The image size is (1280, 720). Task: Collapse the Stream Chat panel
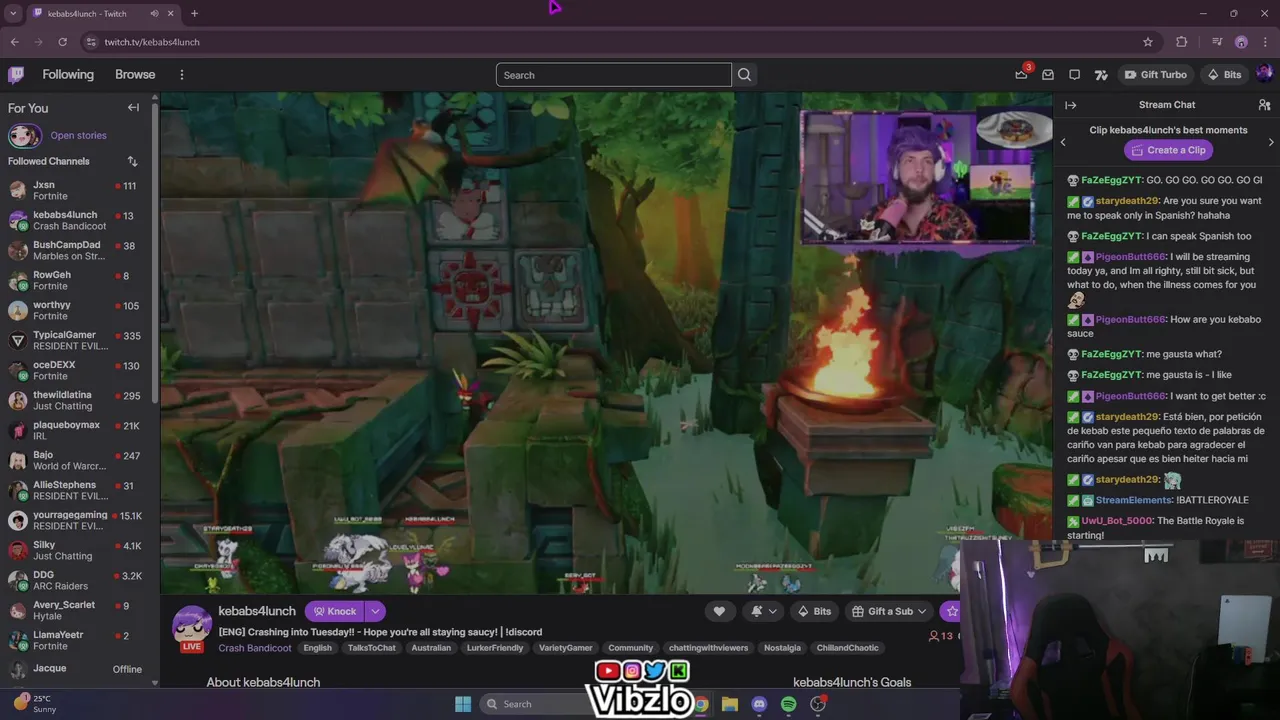(x=1070, y=105)
